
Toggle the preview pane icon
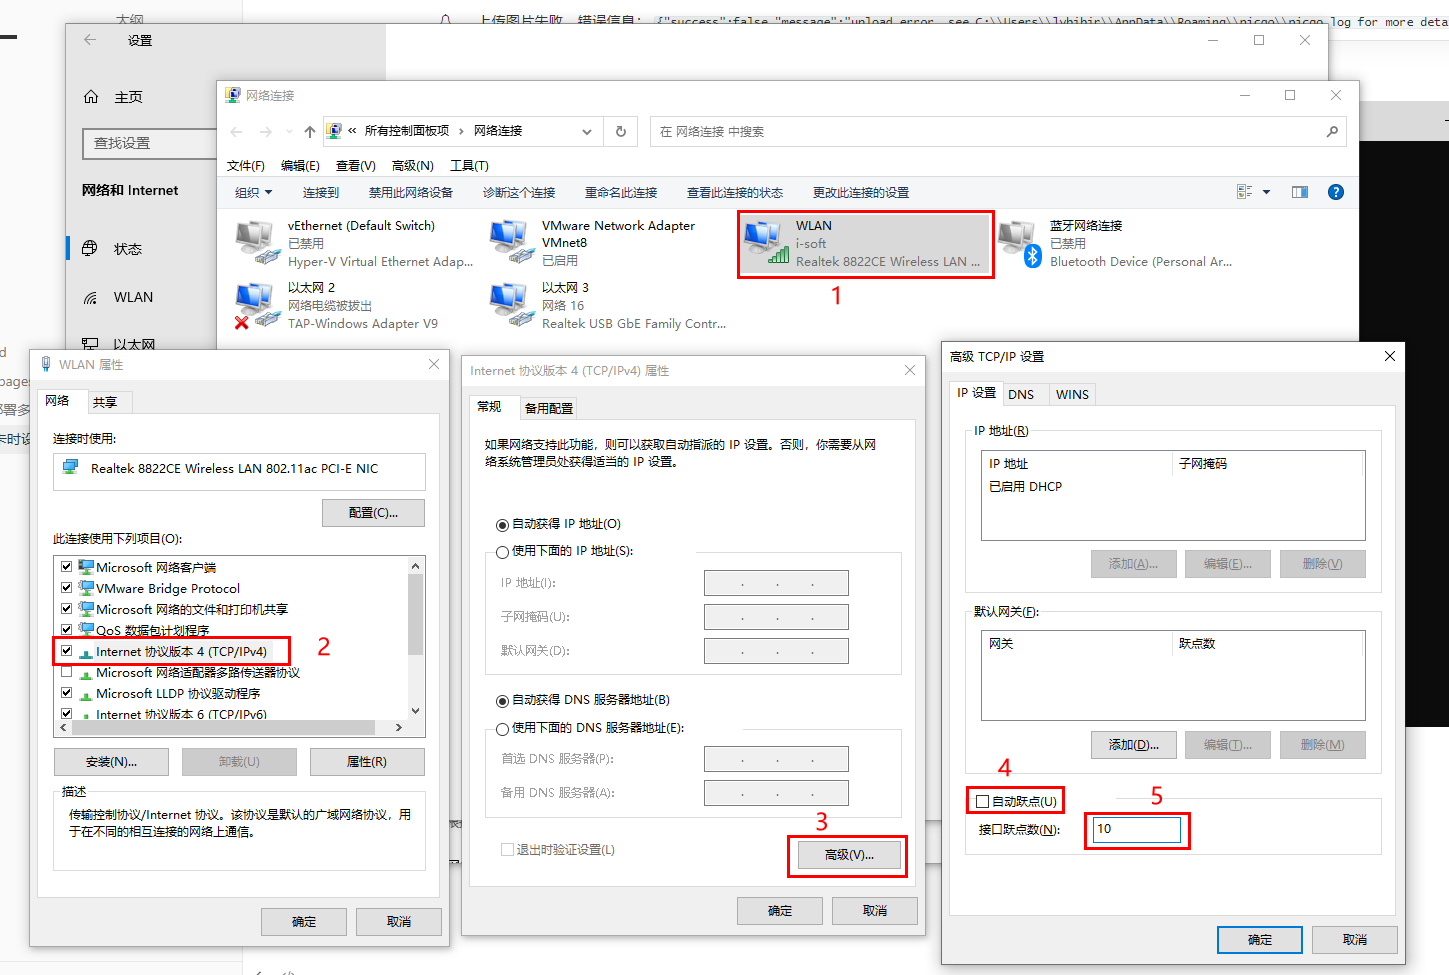(x=1299, y=192)
